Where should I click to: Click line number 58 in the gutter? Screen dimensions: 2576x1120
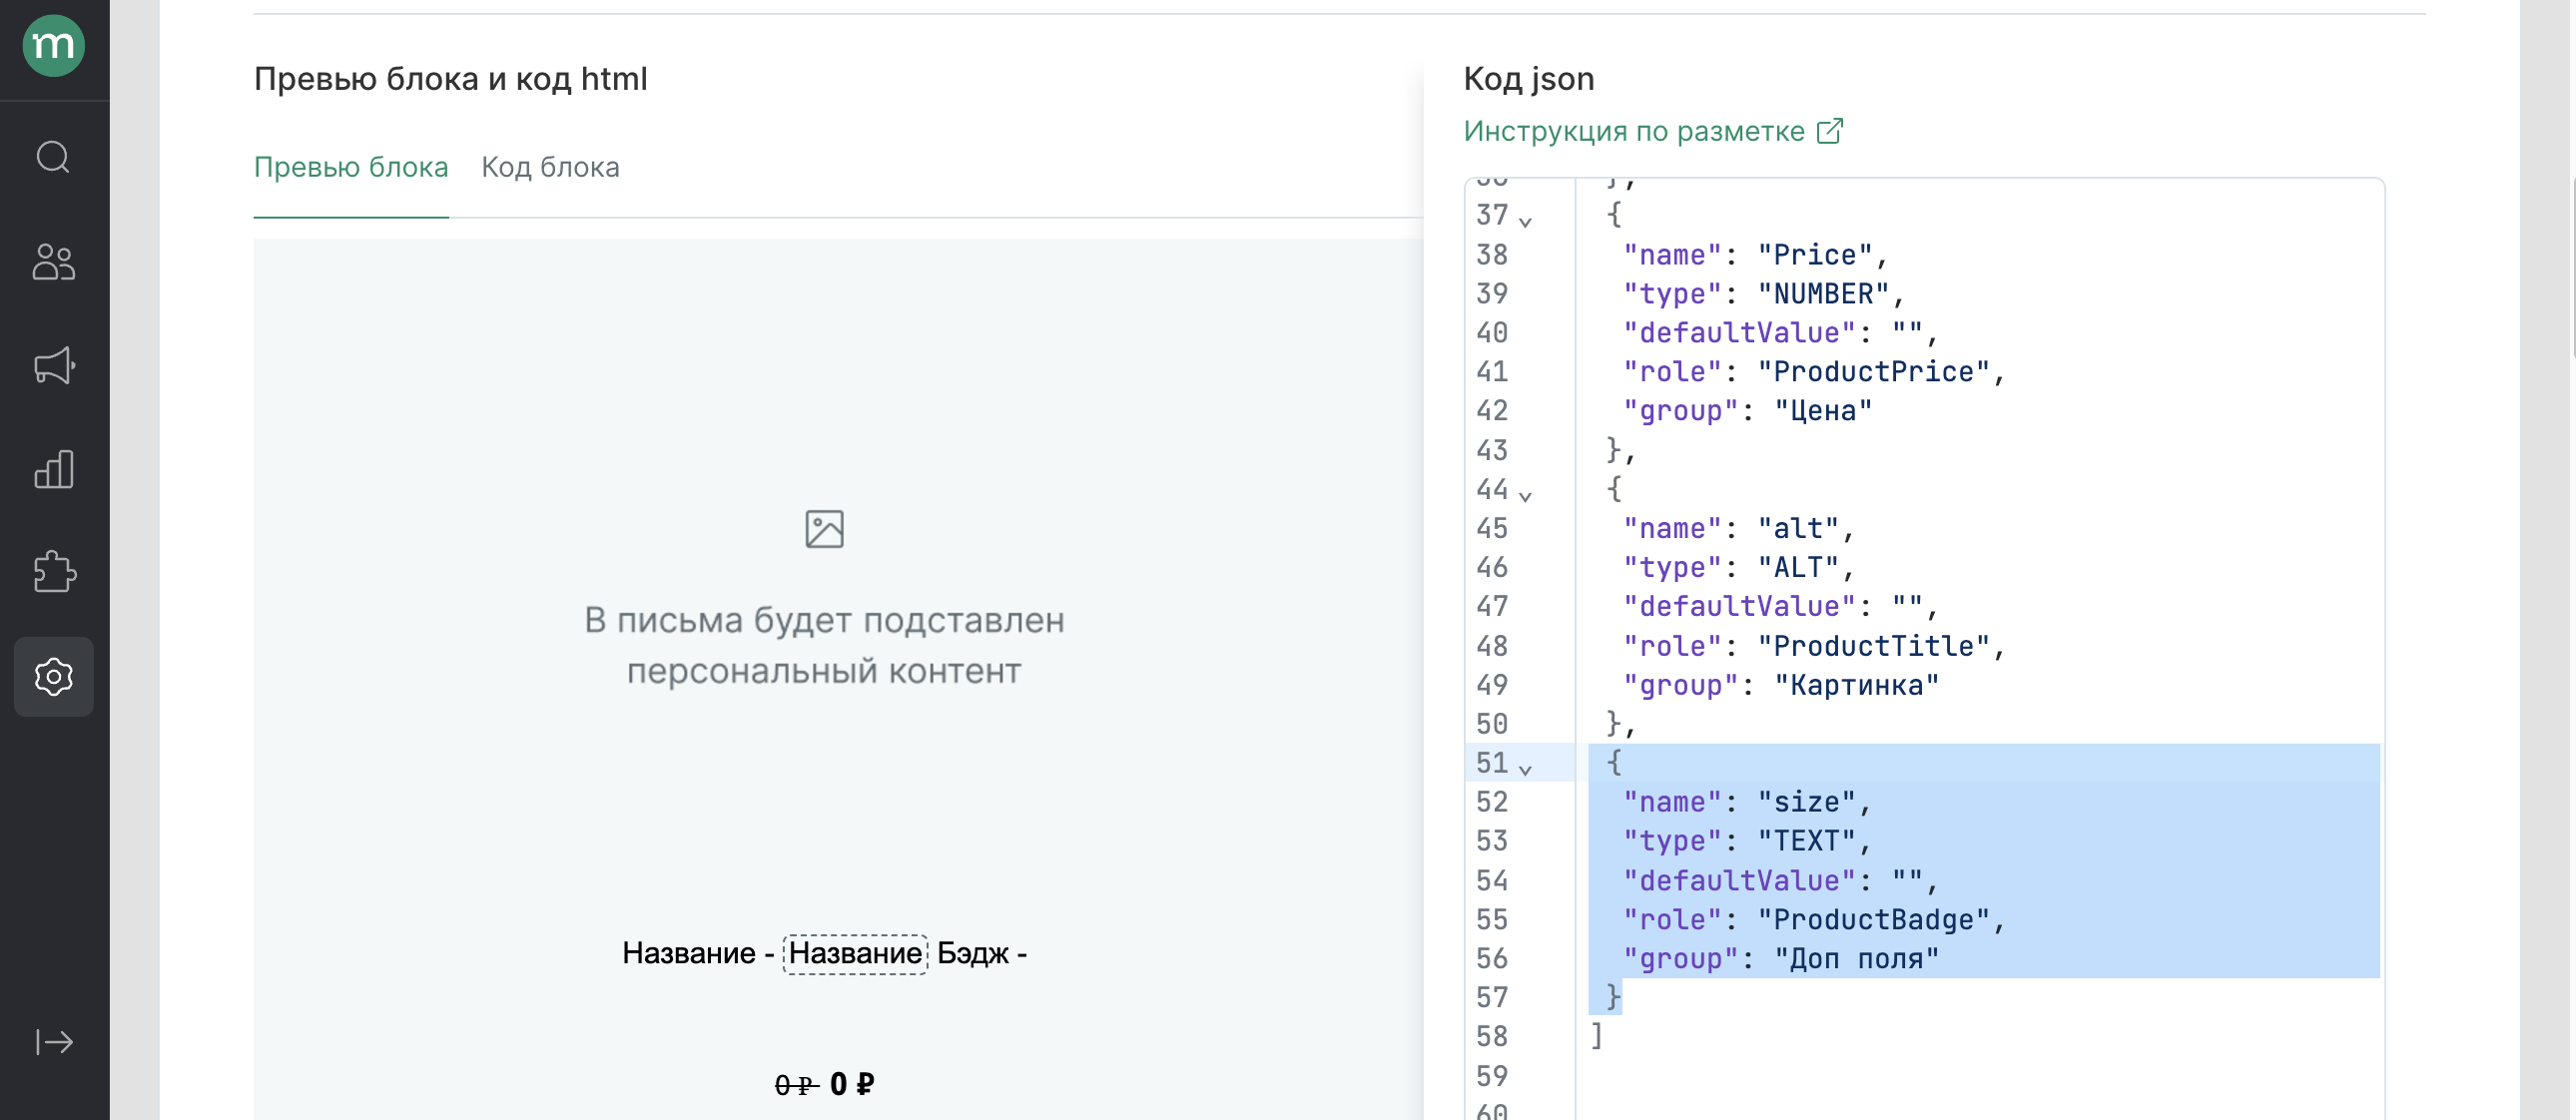click(x=1492, y=1037)
